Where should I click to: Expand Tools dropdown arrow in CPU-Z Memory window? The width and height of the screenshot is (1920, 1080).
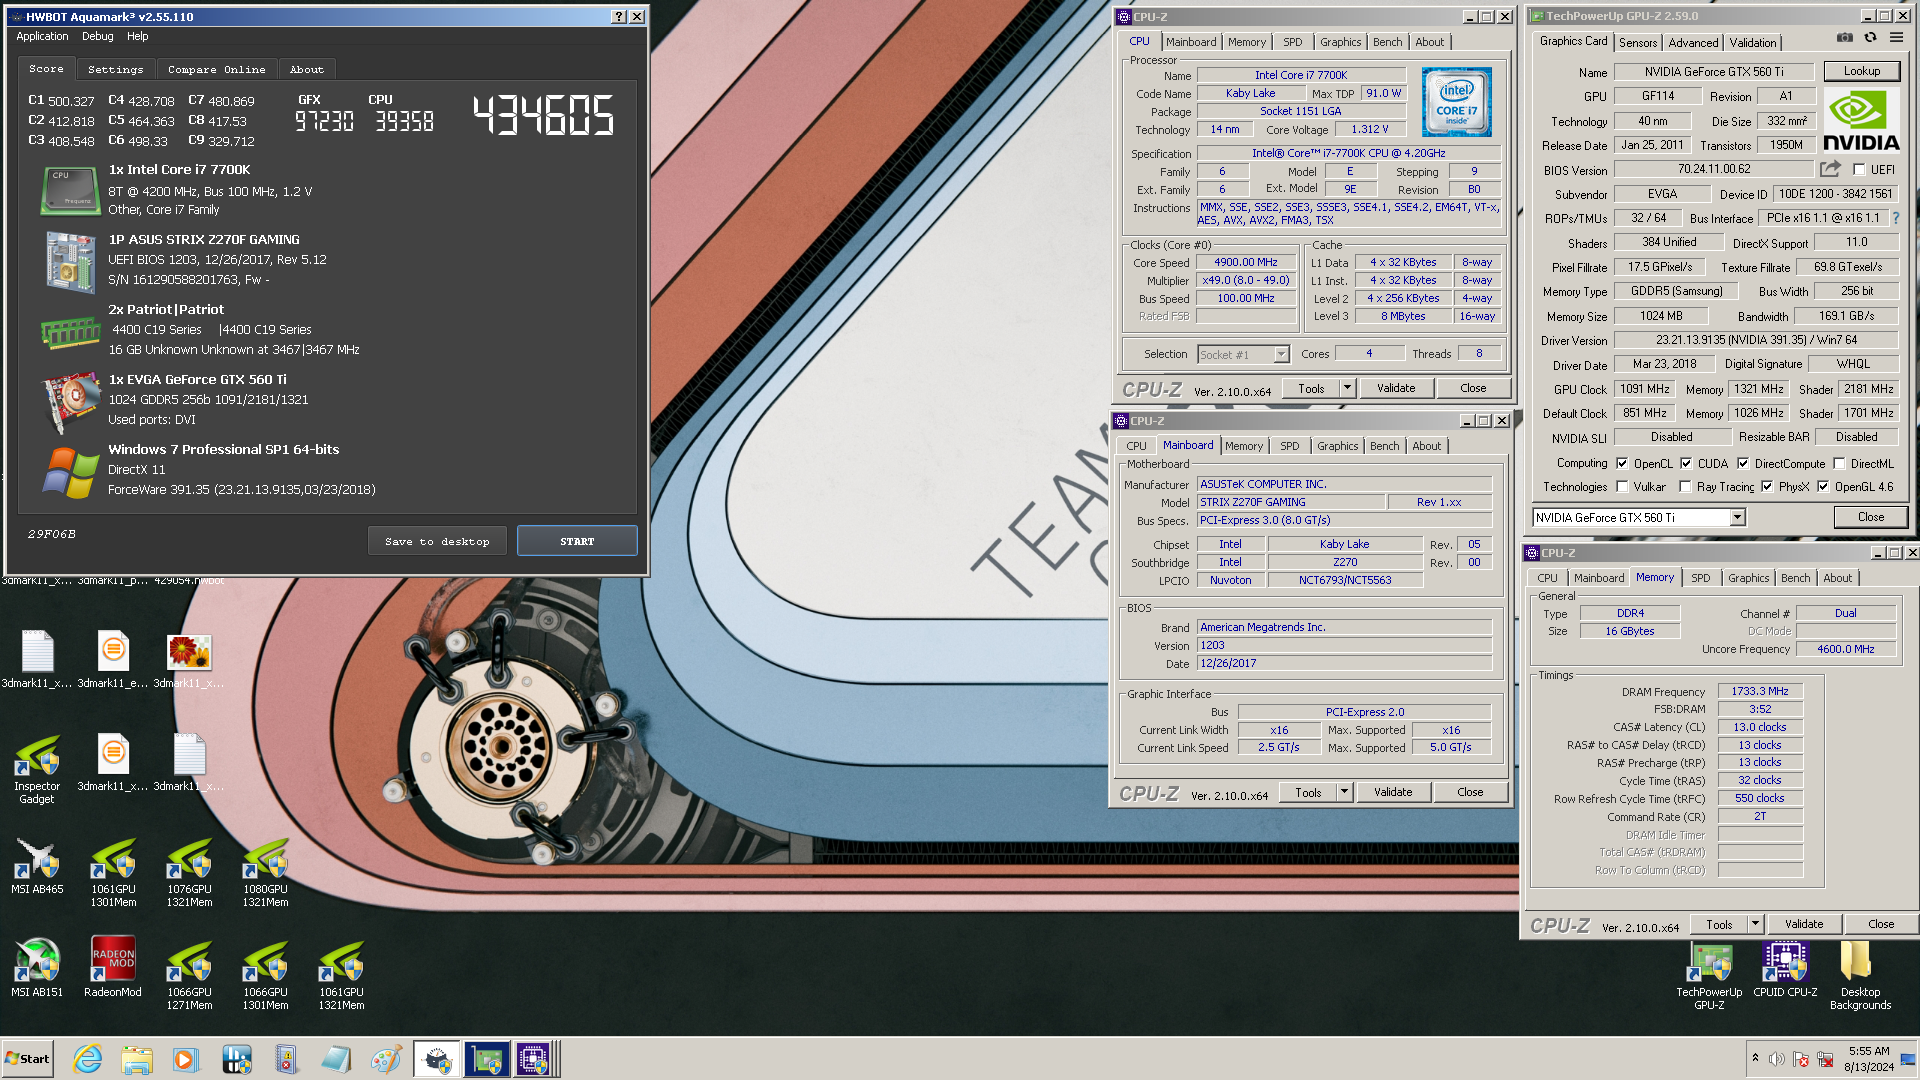[1755, 924]
